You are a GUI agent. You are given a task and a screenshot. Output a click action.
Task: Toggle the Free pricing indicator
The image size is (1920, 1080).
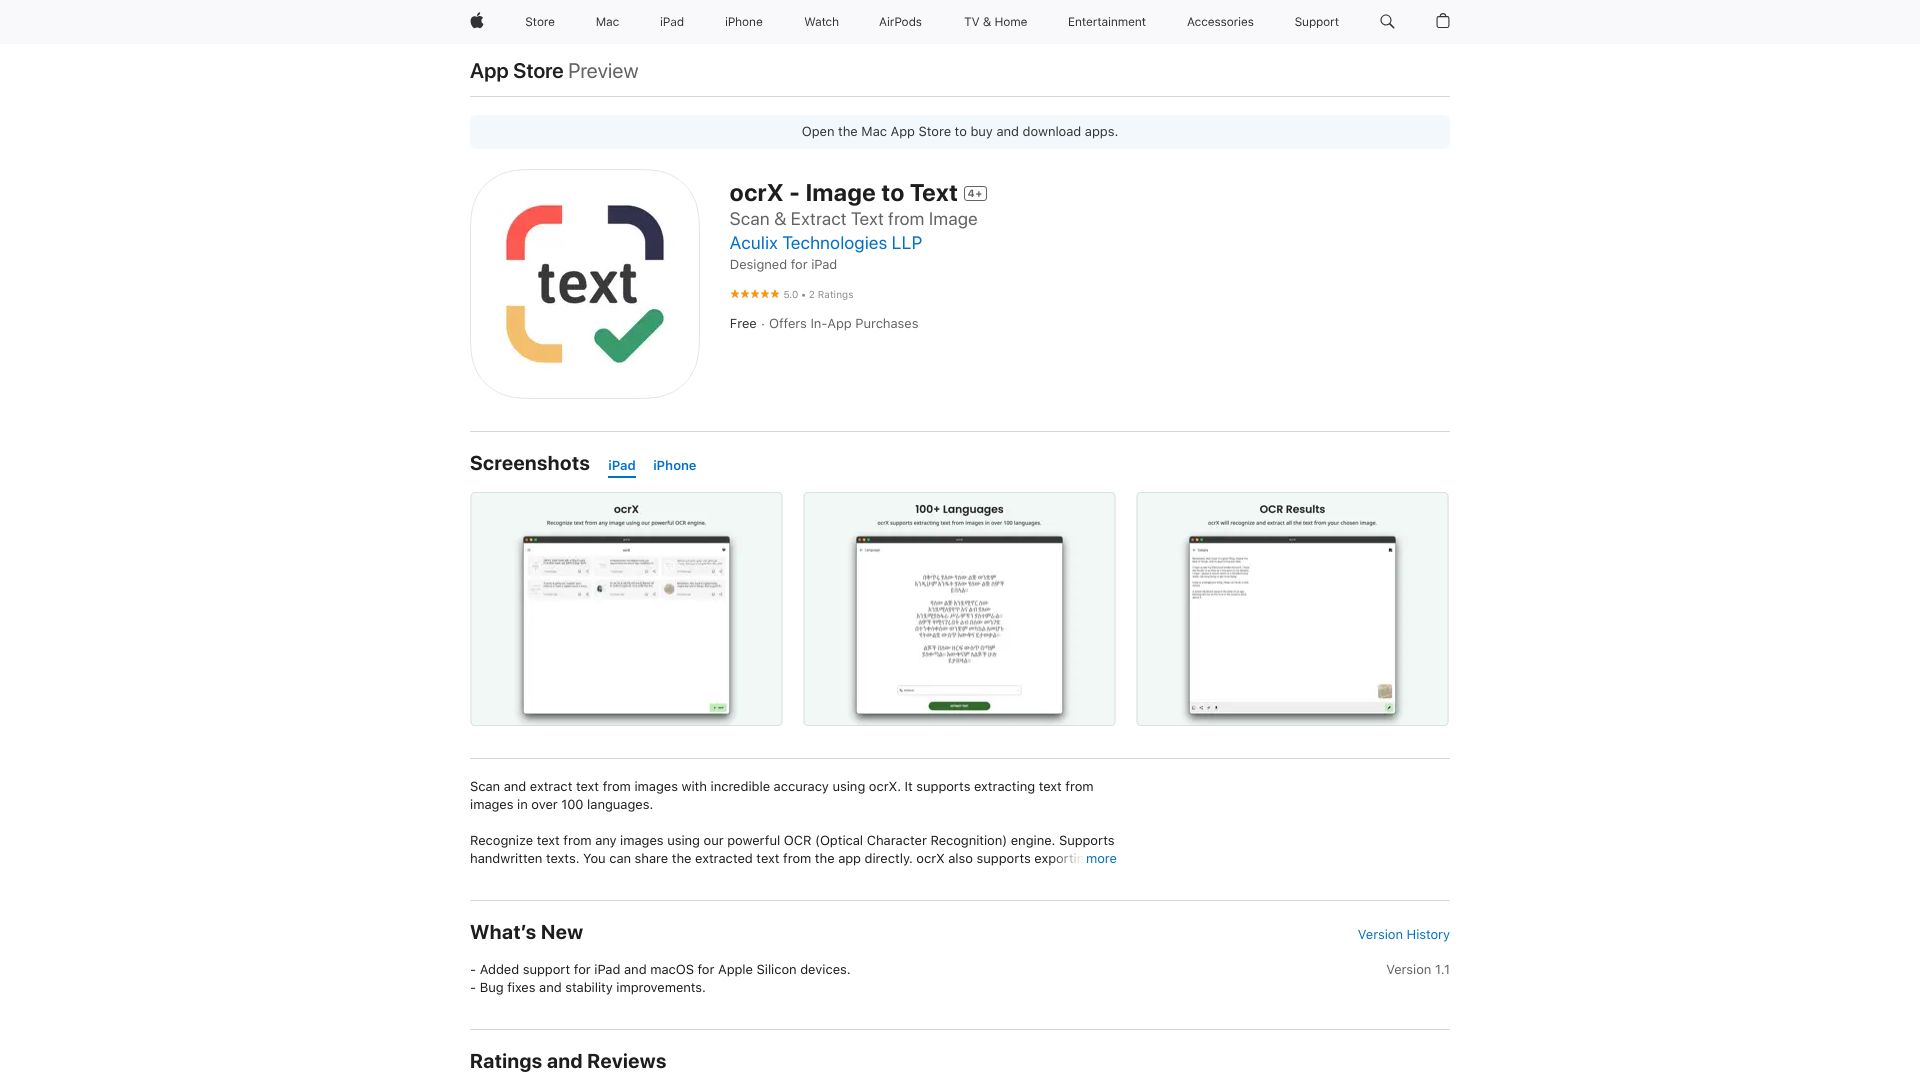(742, 323)
